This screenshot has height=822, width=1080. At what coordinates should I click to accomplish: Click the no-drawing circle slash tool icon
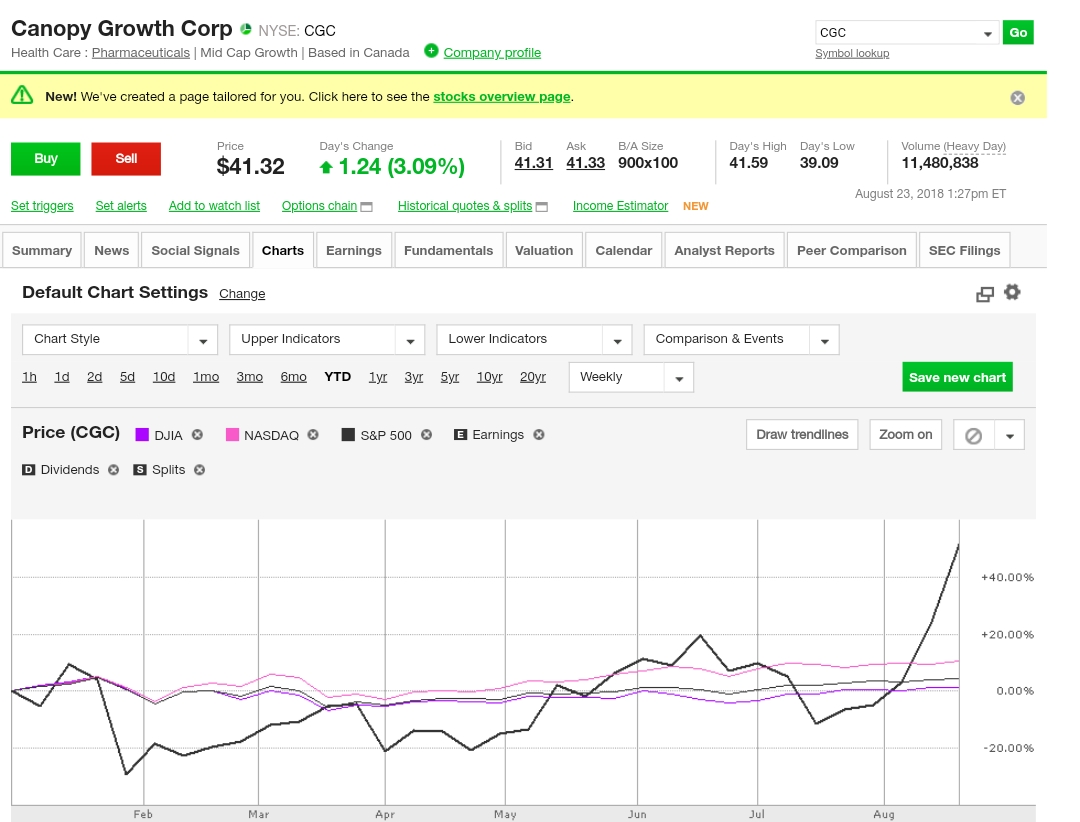(973, 435)
